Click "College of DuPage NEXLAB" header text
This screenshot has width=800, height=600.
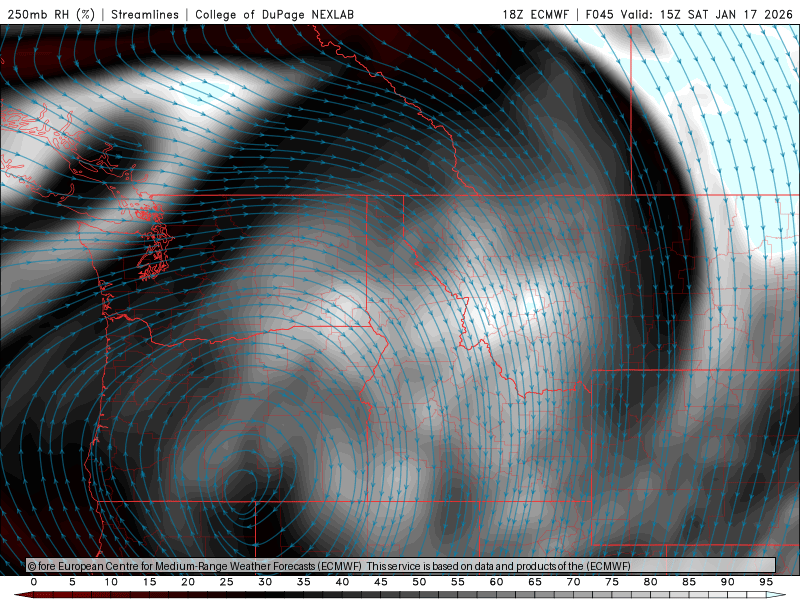[x=274, y=14]
